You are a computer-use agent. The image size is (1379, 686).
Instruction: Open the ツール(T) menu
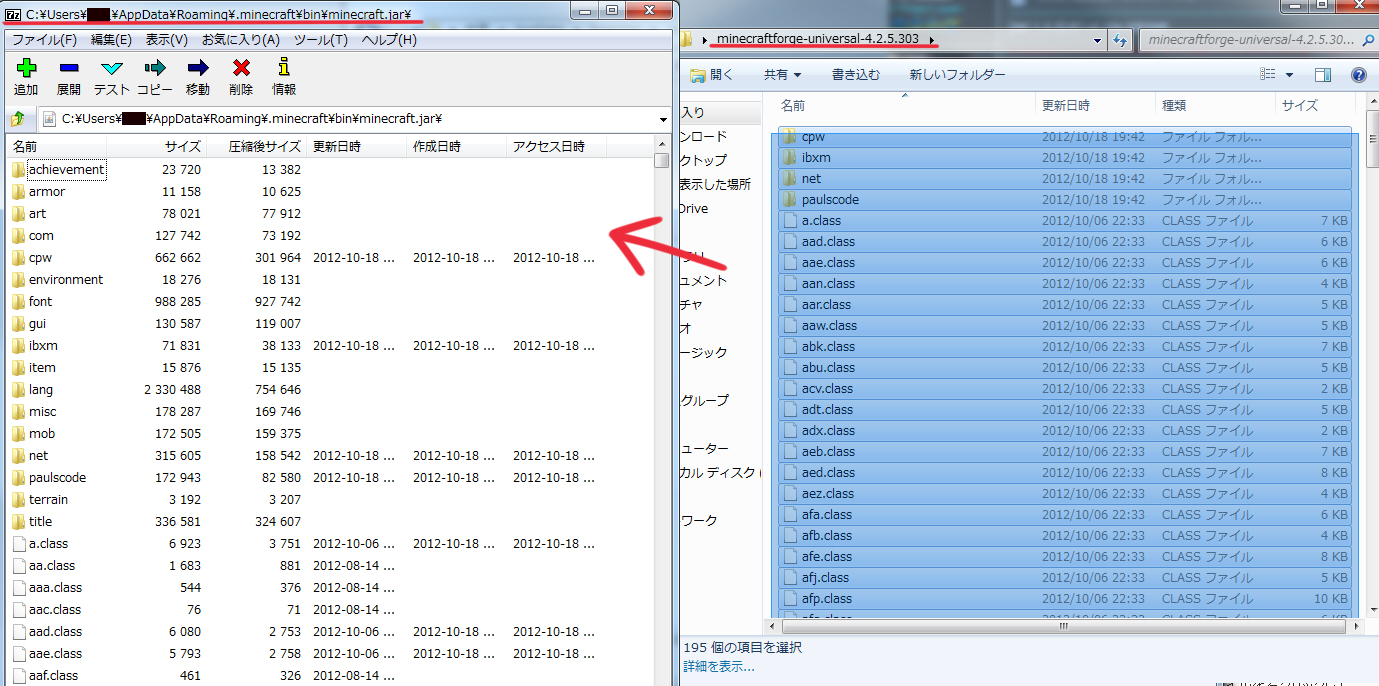[320, 40]
